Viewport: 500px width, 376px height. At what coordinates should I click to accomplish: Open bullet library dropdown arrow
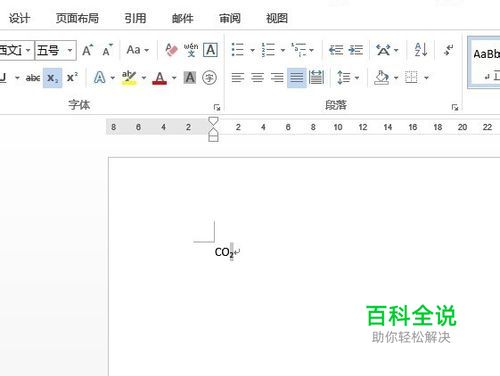click(252, 50)
